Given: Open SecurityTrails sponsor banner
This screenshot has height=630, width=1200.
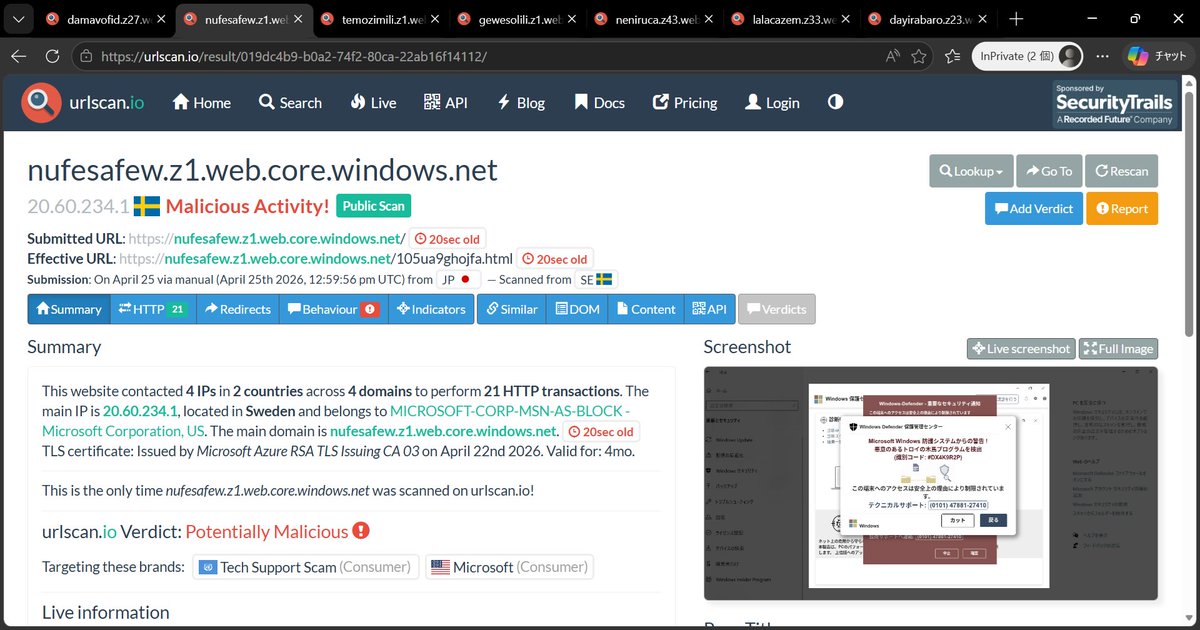Looking at the screenshot, I should [x=1114, y=104].
